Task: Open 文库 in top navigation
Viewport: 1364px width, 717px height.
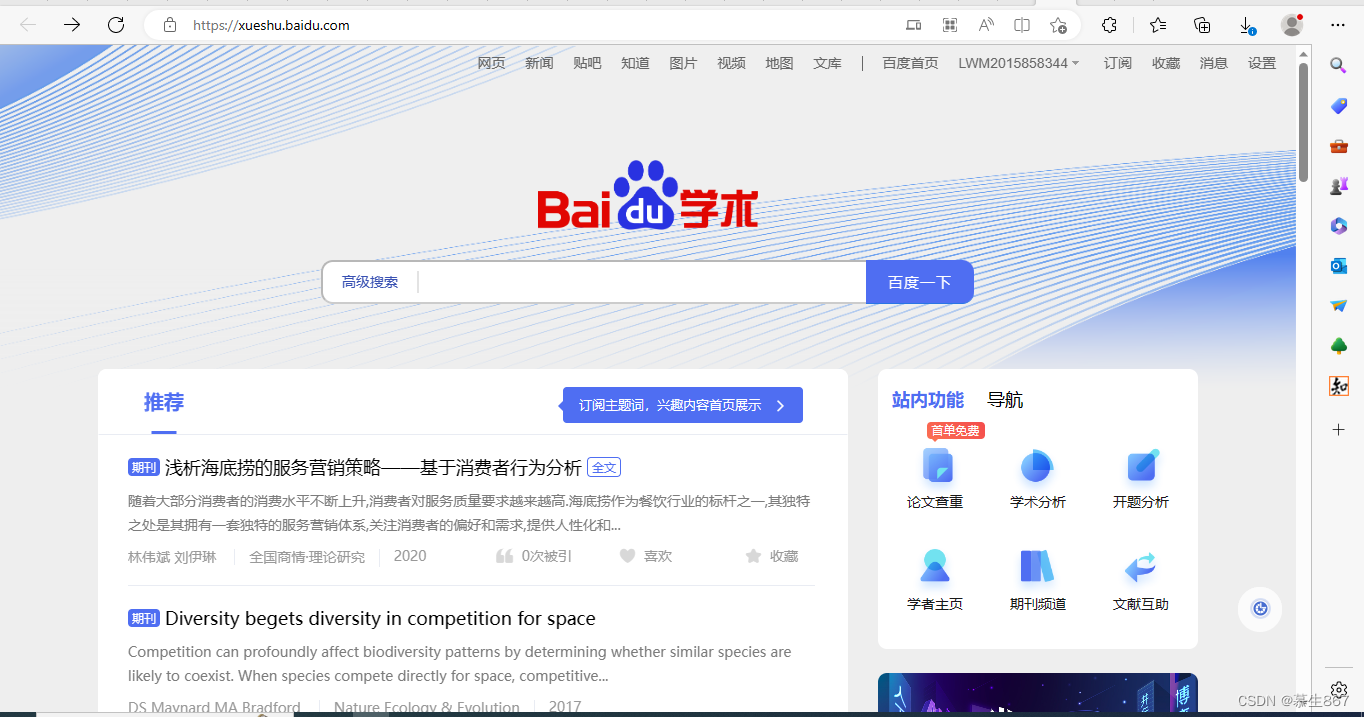Action: 827,63
